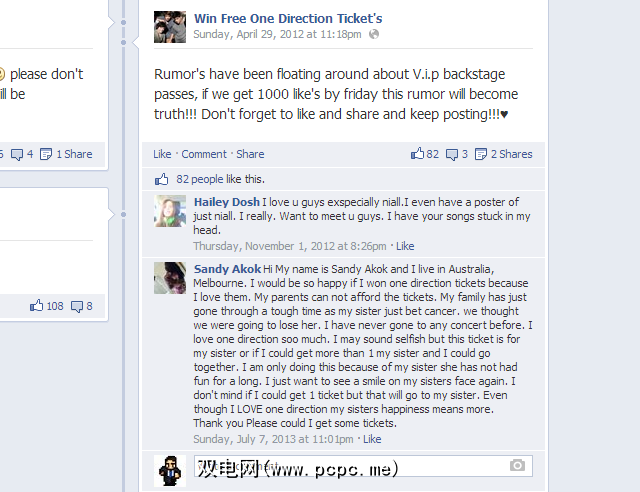Click the thumbs-up icon showing 108 likes

coord(36,305)
